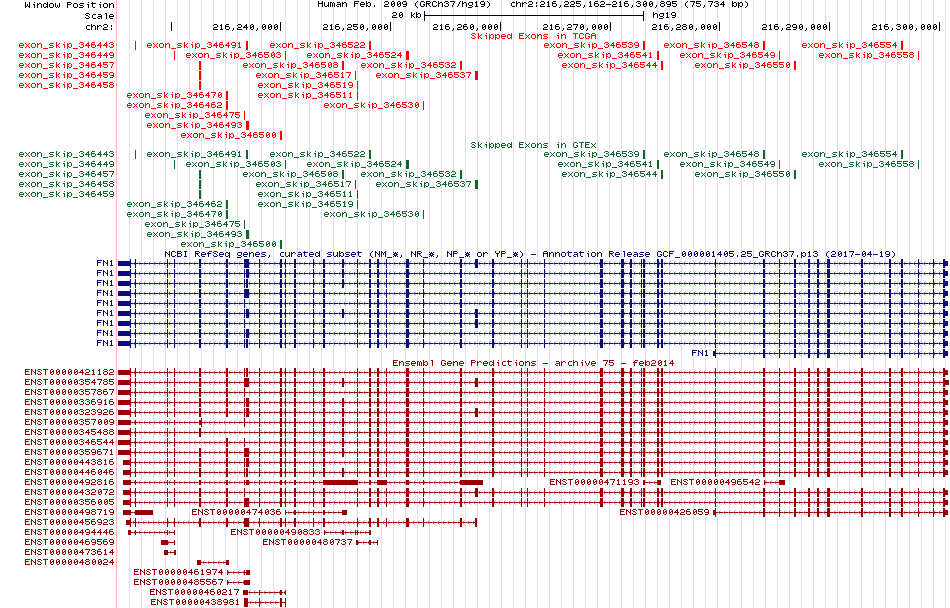The image size is (950, 608).
Task: Select transcript ENST00000426059
Action: pyautogui.click(x=664, y=512)
